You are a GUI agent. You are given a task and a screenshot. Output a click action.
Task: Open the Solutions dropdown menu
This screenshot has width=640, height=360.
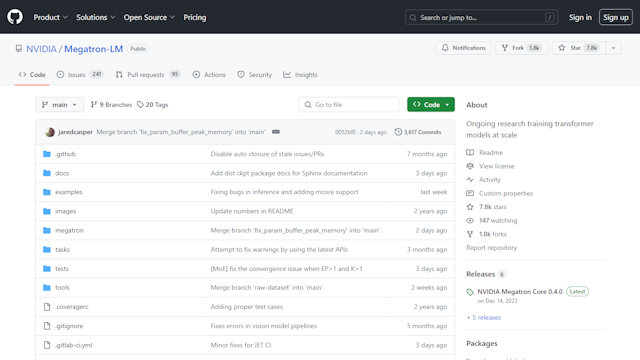(x=96, y=17)
